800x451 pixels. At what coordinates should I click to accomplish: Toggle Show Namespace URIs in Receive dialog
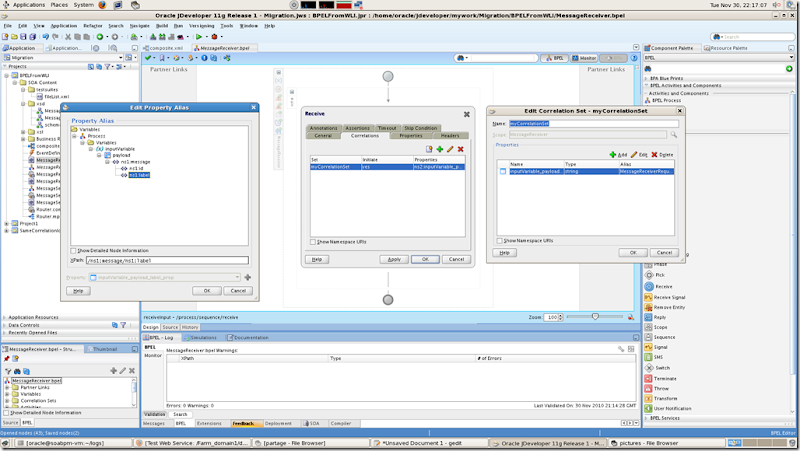pyautogui.click(x=313, y=242)
